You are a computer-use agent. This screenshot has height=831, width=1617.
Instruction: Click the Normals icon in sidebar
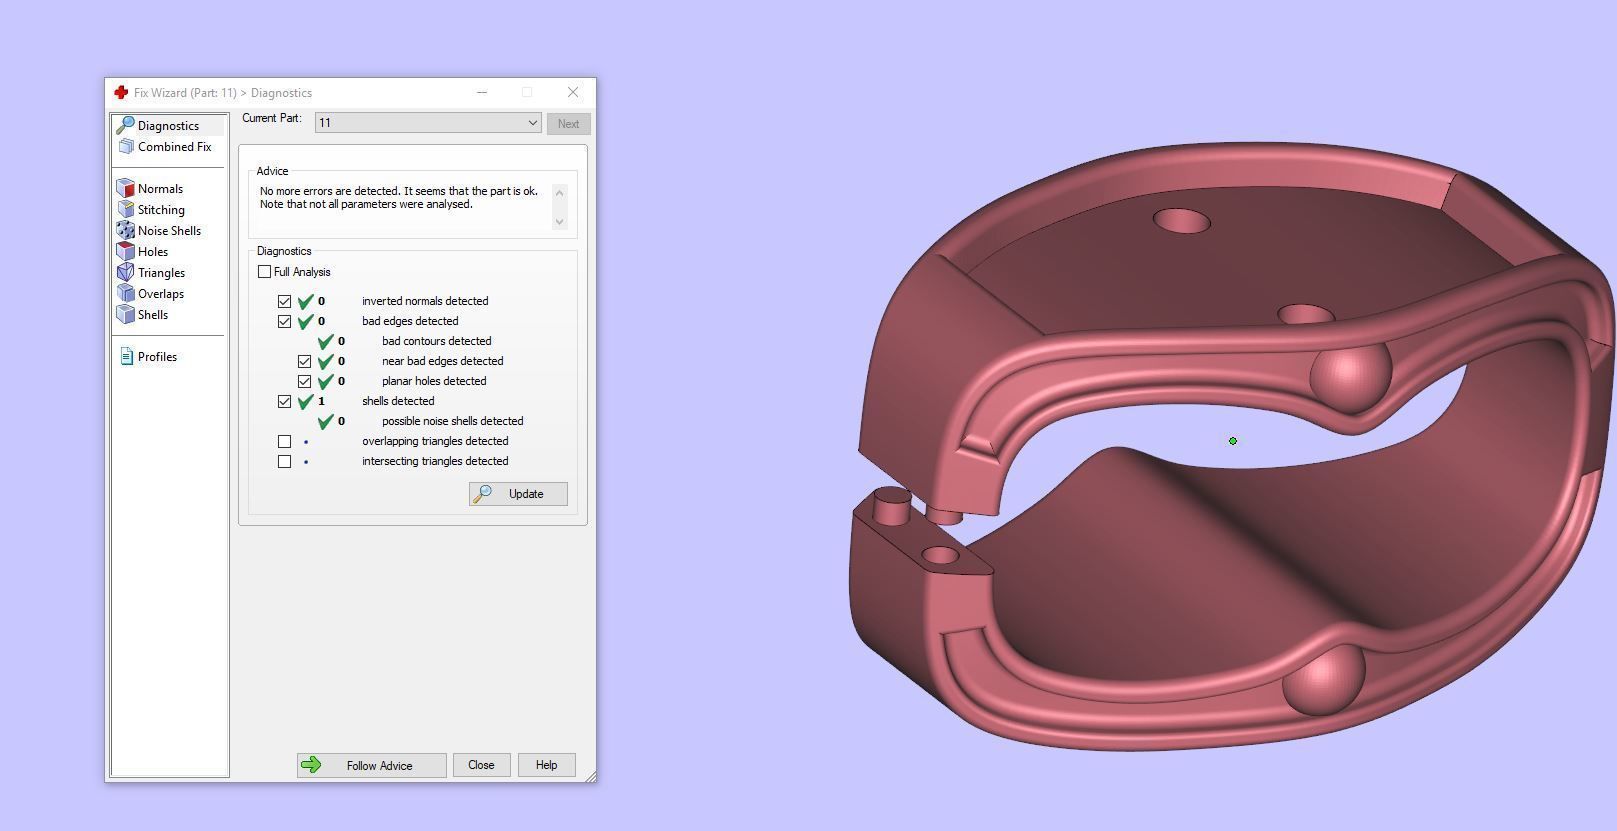tap(125, 188)
